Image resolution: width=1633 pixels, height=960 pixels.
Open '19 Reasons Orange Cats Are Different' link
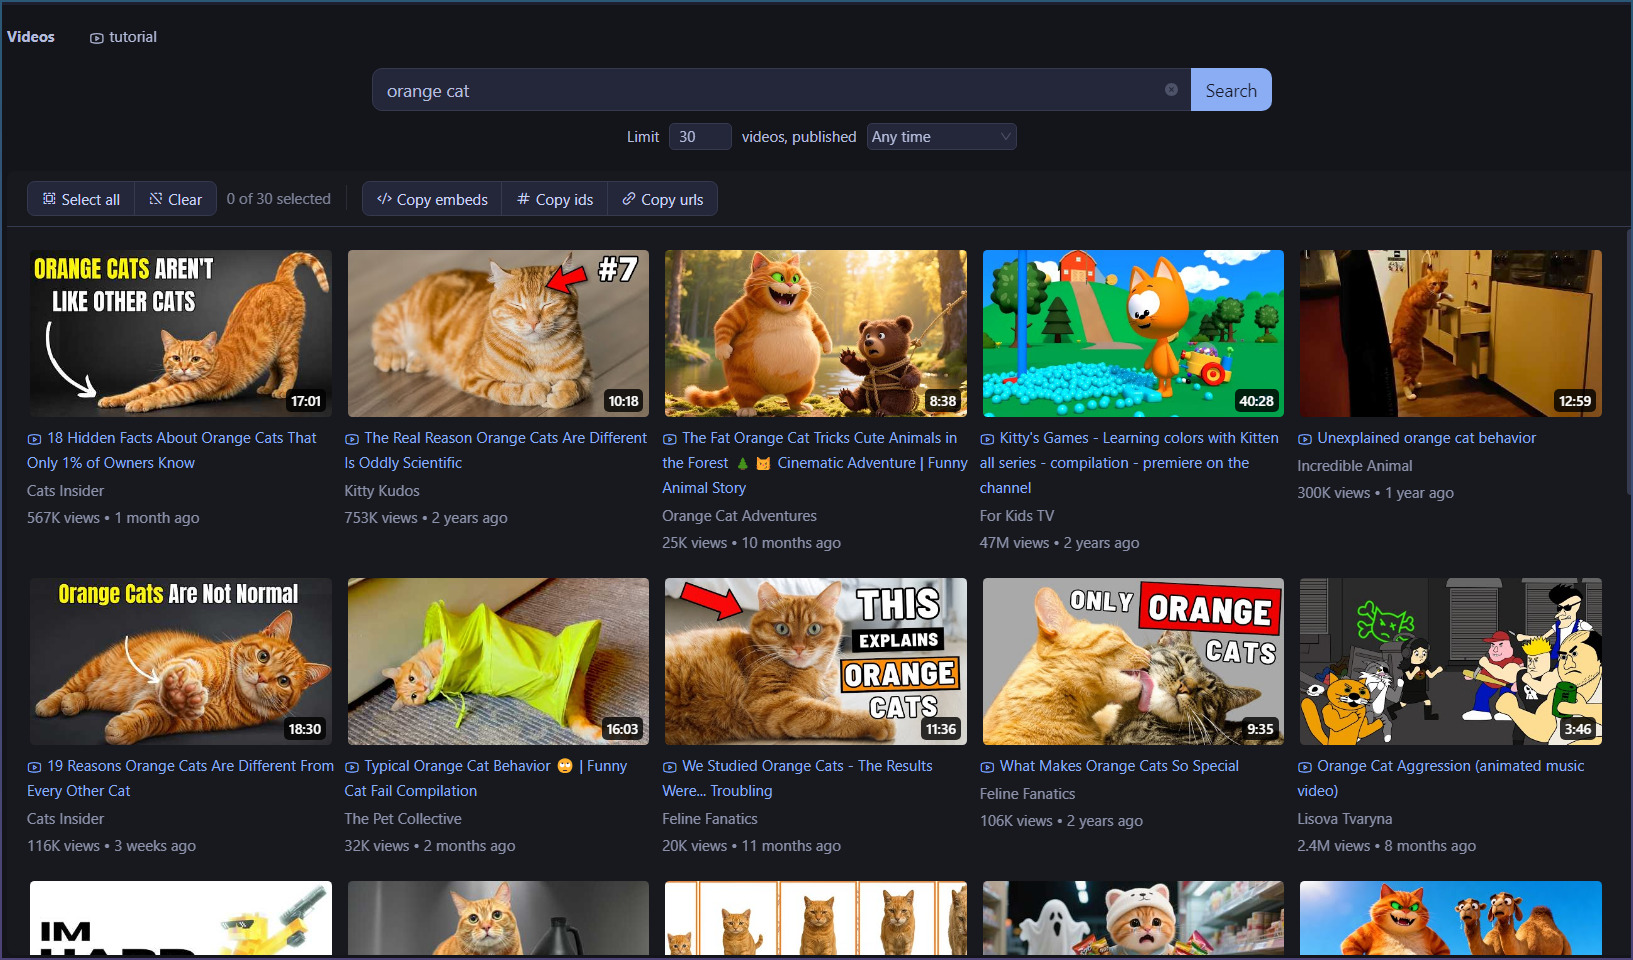[181, 778]
